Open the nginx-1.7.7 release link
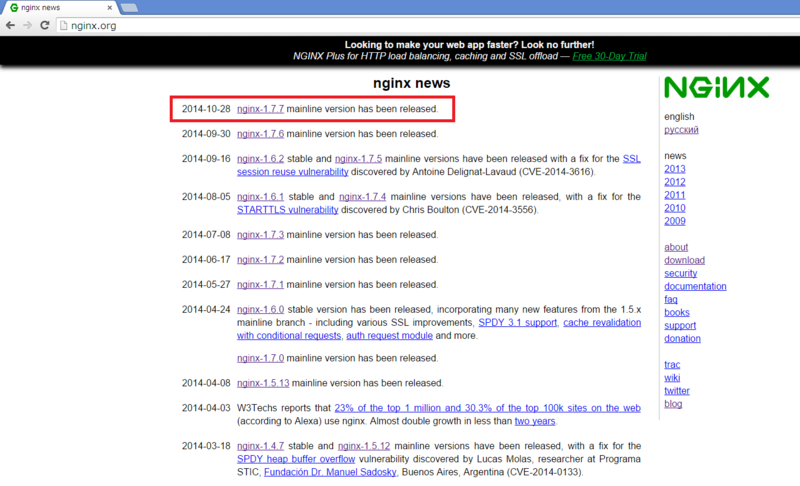 click(260, 109)
